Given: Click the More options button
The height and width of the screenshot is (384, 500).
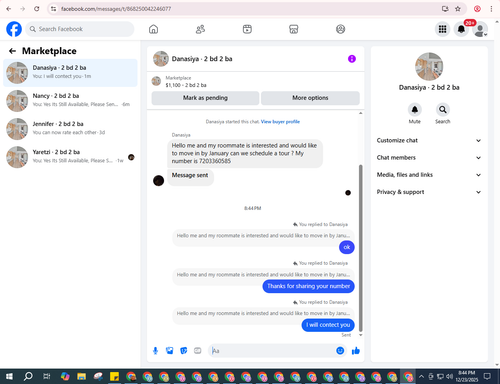Looking at the screenshot, I should click(x=310, y=98).
